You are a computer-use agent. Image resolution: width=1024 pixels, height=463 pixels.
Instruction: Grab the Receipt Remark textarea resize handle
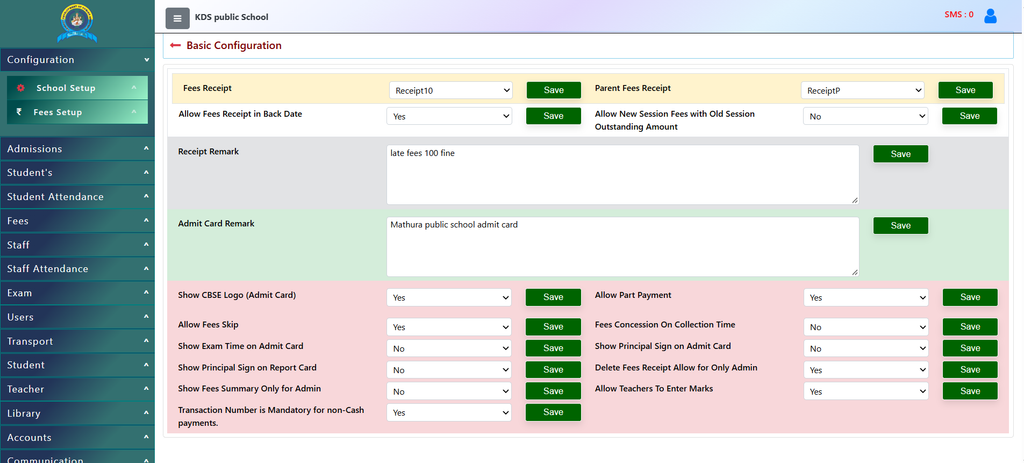click(x=855, y=200)
